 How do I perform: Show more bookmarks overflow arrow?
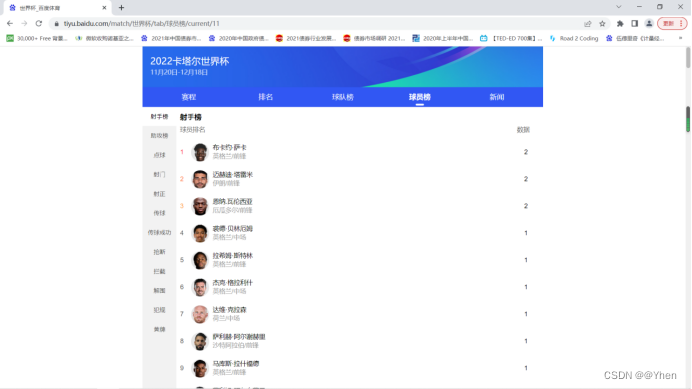click(x=680, y=38)
